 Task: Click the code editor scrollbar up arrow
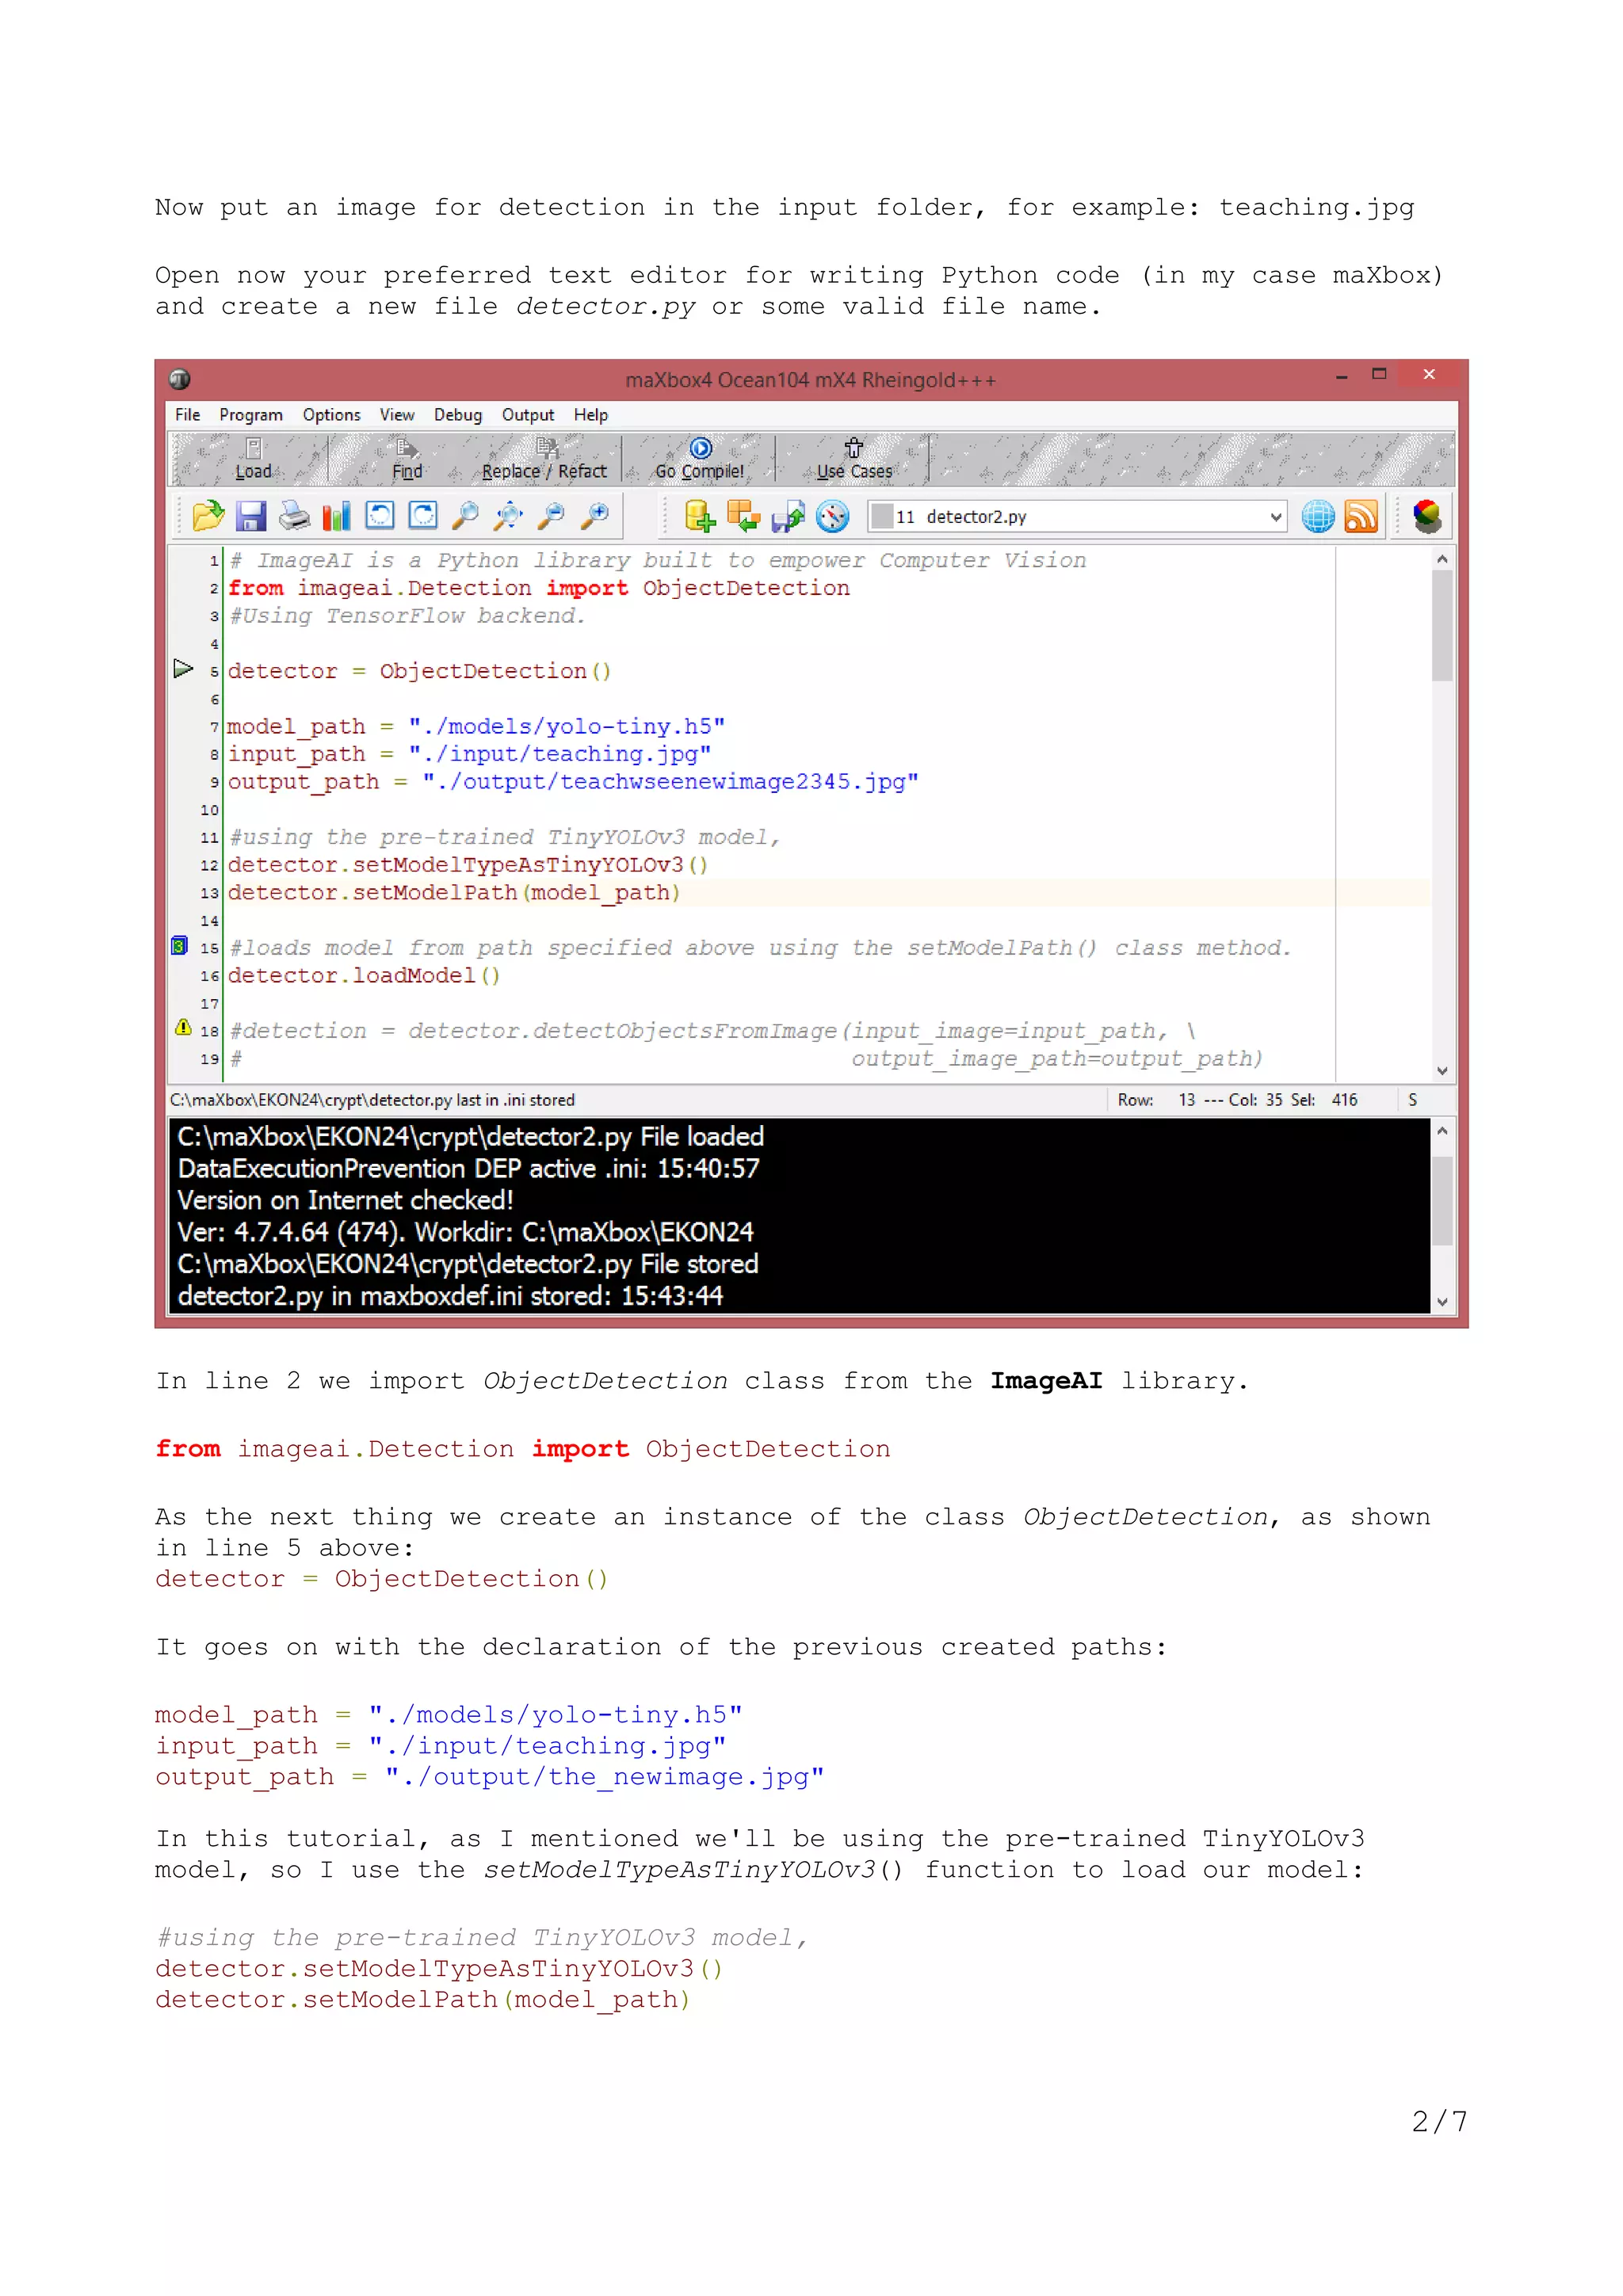[x=1442, y=559]
